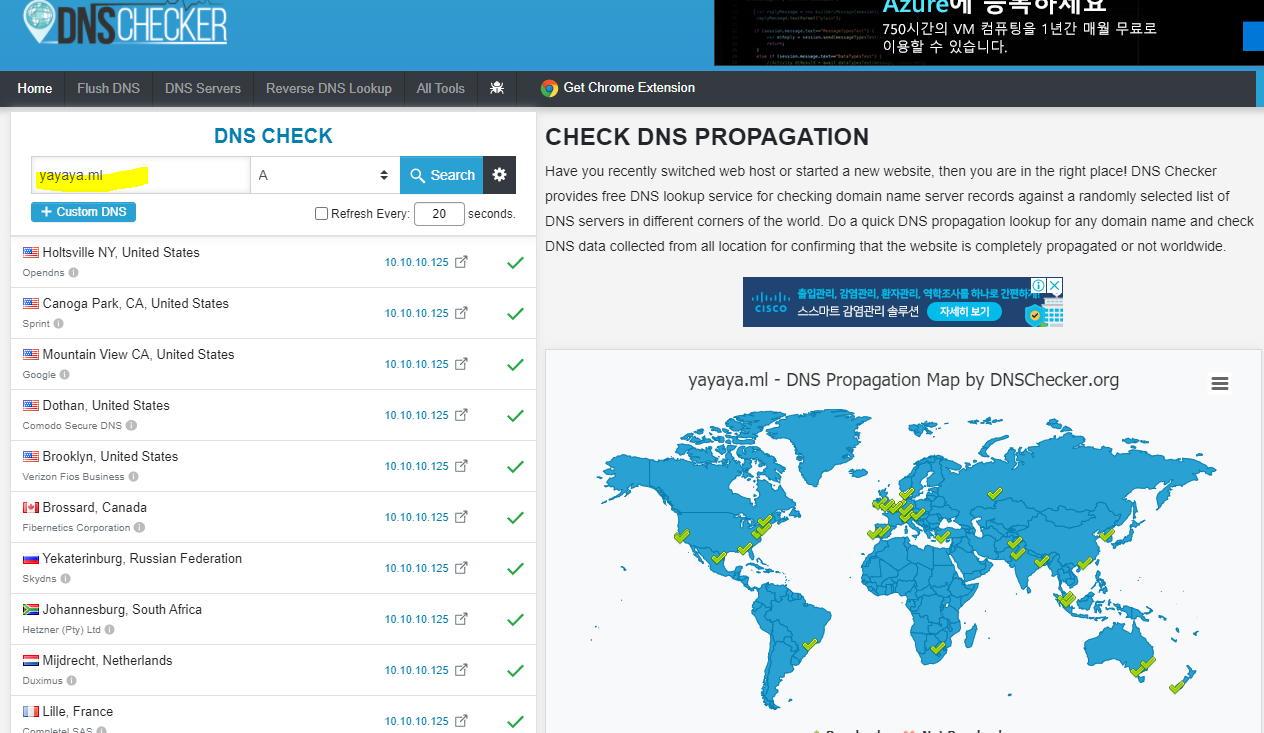Click the ad info icon on Cisco banner
Image resolution: width=1264 pixels, height=733 pixels.
click(x=1038, y=286)
